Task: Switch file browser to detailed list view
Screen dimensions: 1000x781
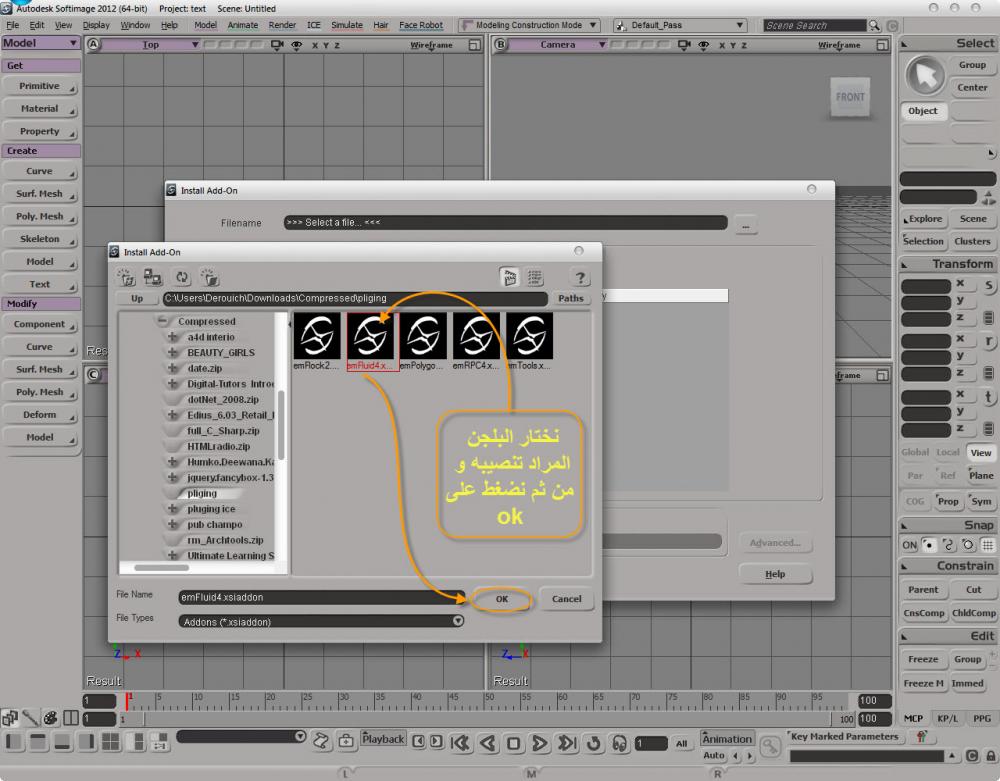Action: [535, 277]
